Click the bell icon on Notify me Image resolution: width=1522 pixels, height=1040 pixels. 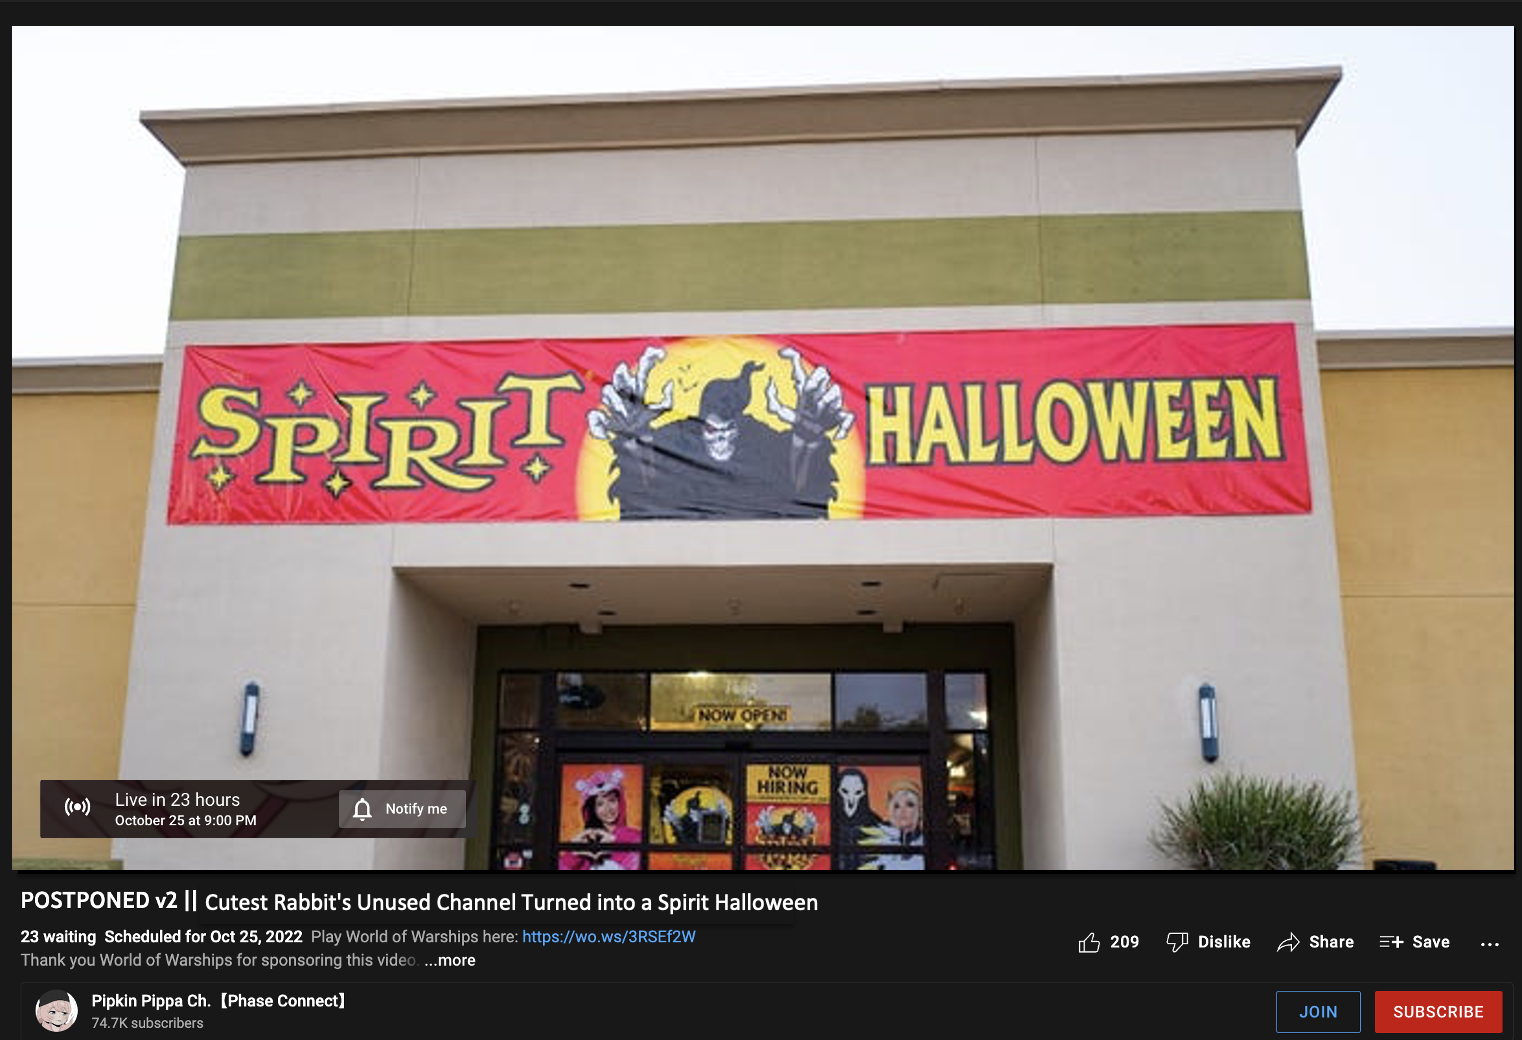362,809
